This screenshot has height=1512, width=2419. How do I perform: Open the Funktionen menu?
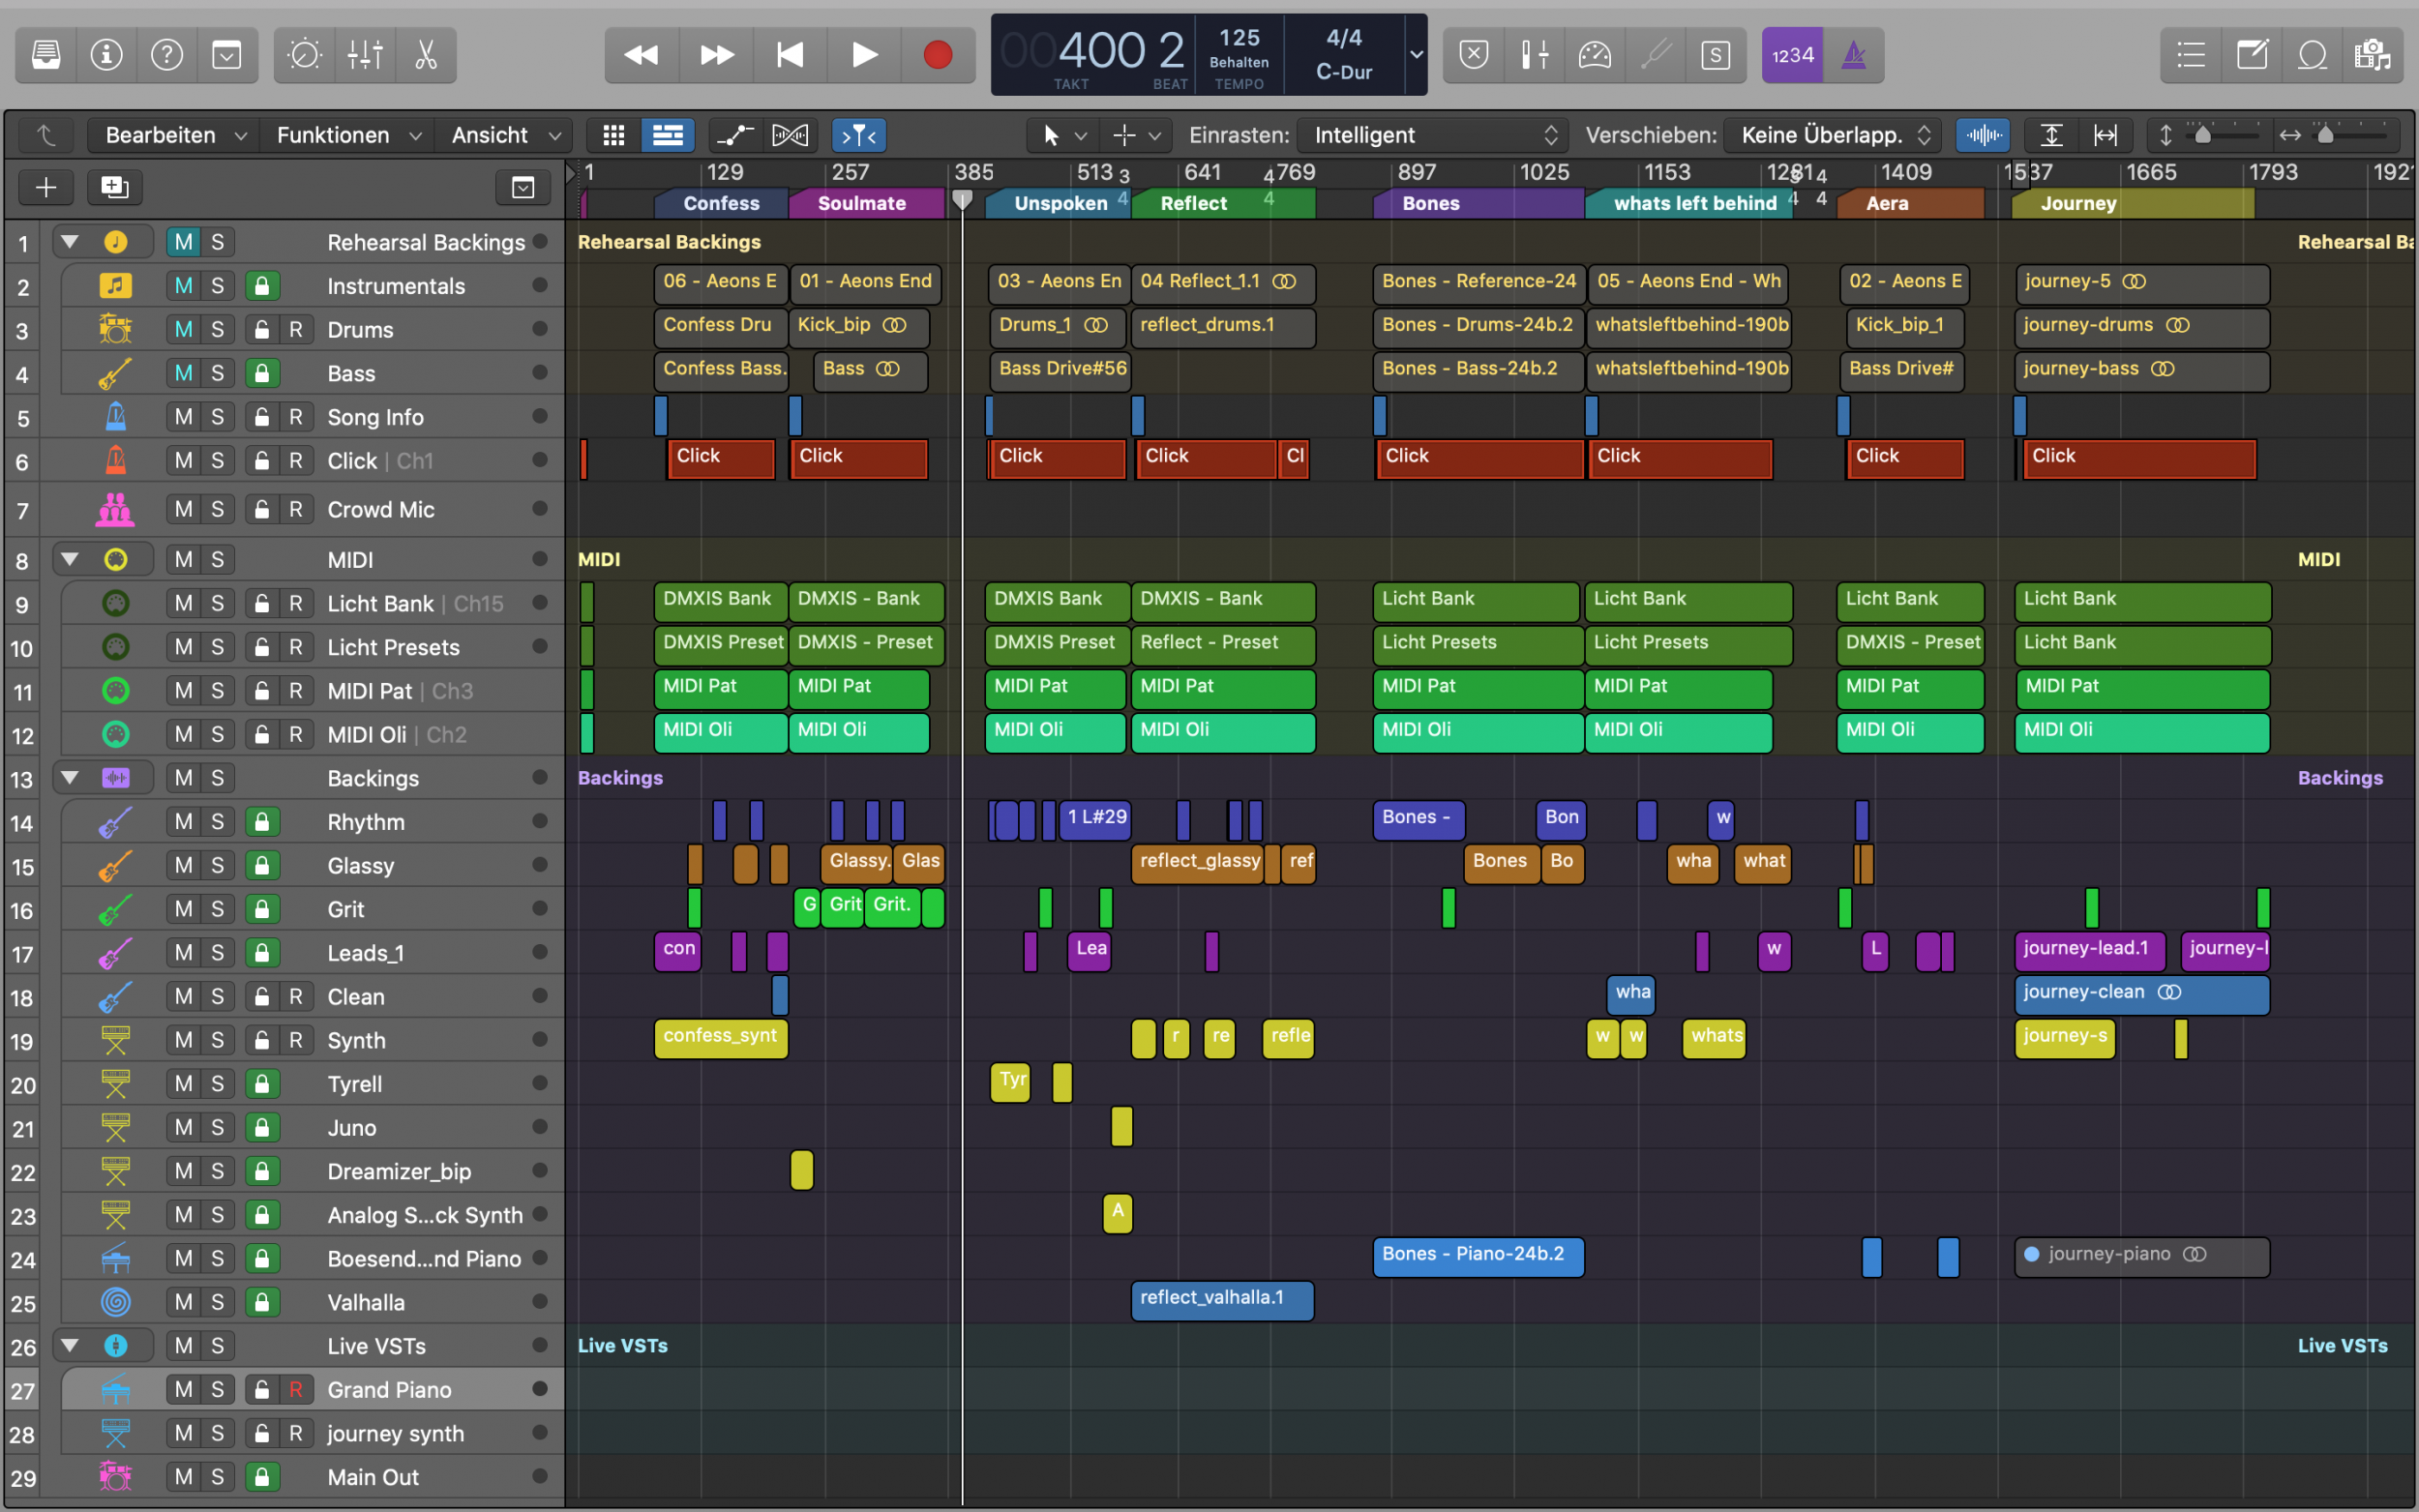pyautogui.click(x=347, y=135)
